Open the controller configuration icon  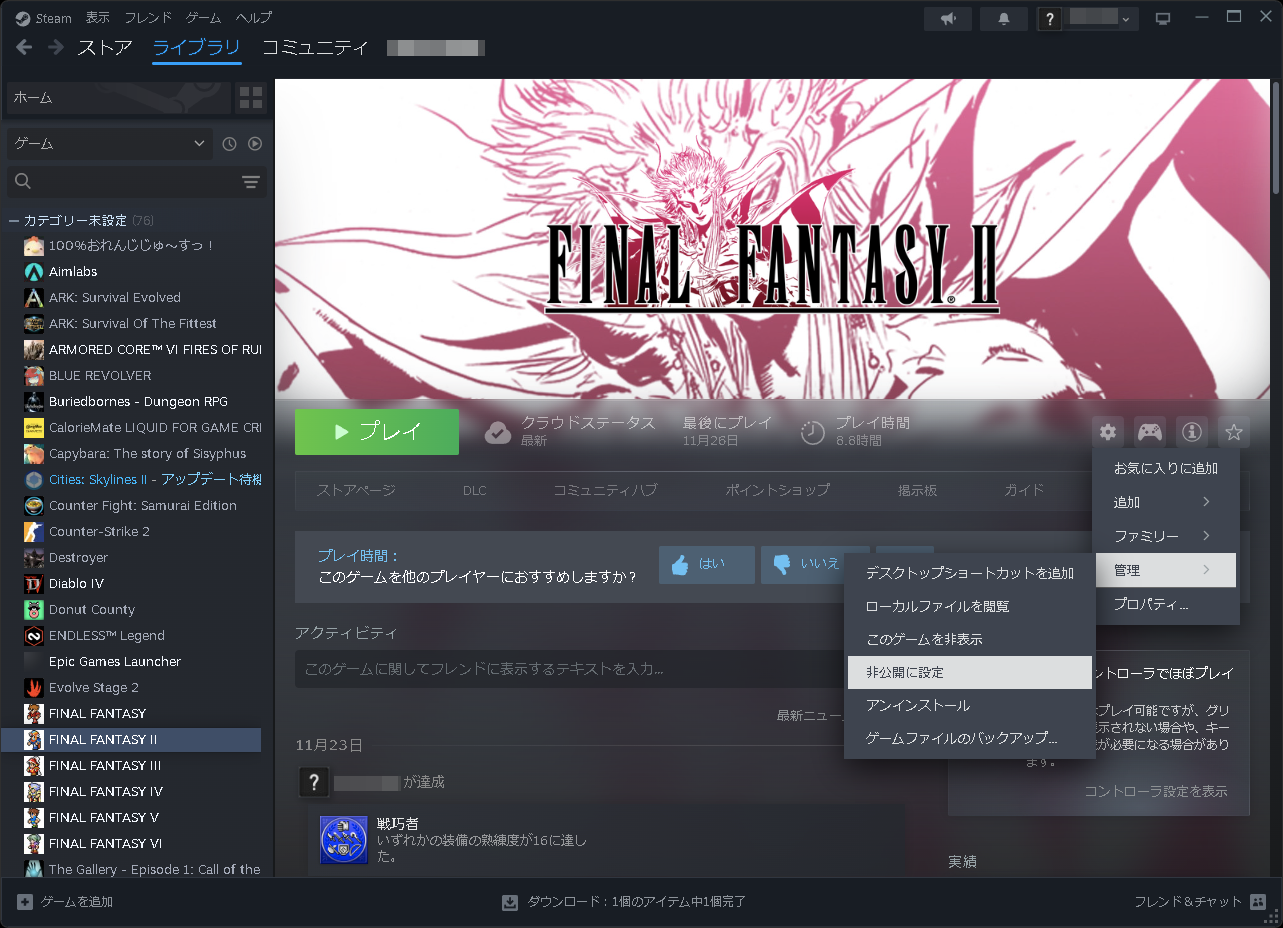(1148, 431)
